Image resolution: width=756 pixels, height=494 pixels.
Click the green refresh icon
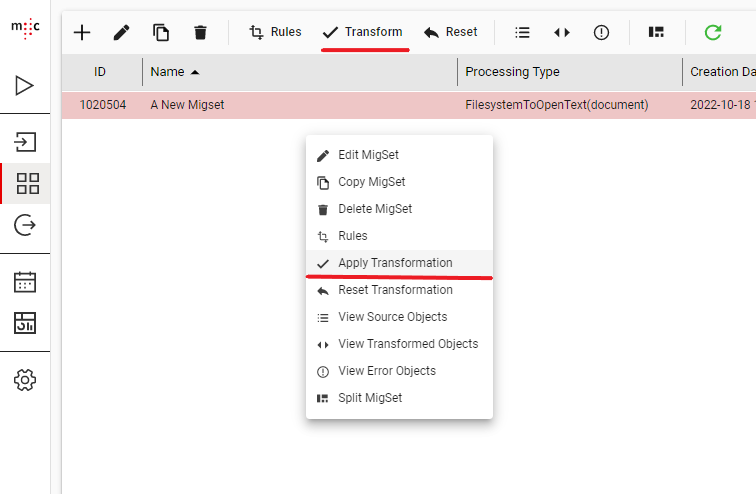point(712,32)
